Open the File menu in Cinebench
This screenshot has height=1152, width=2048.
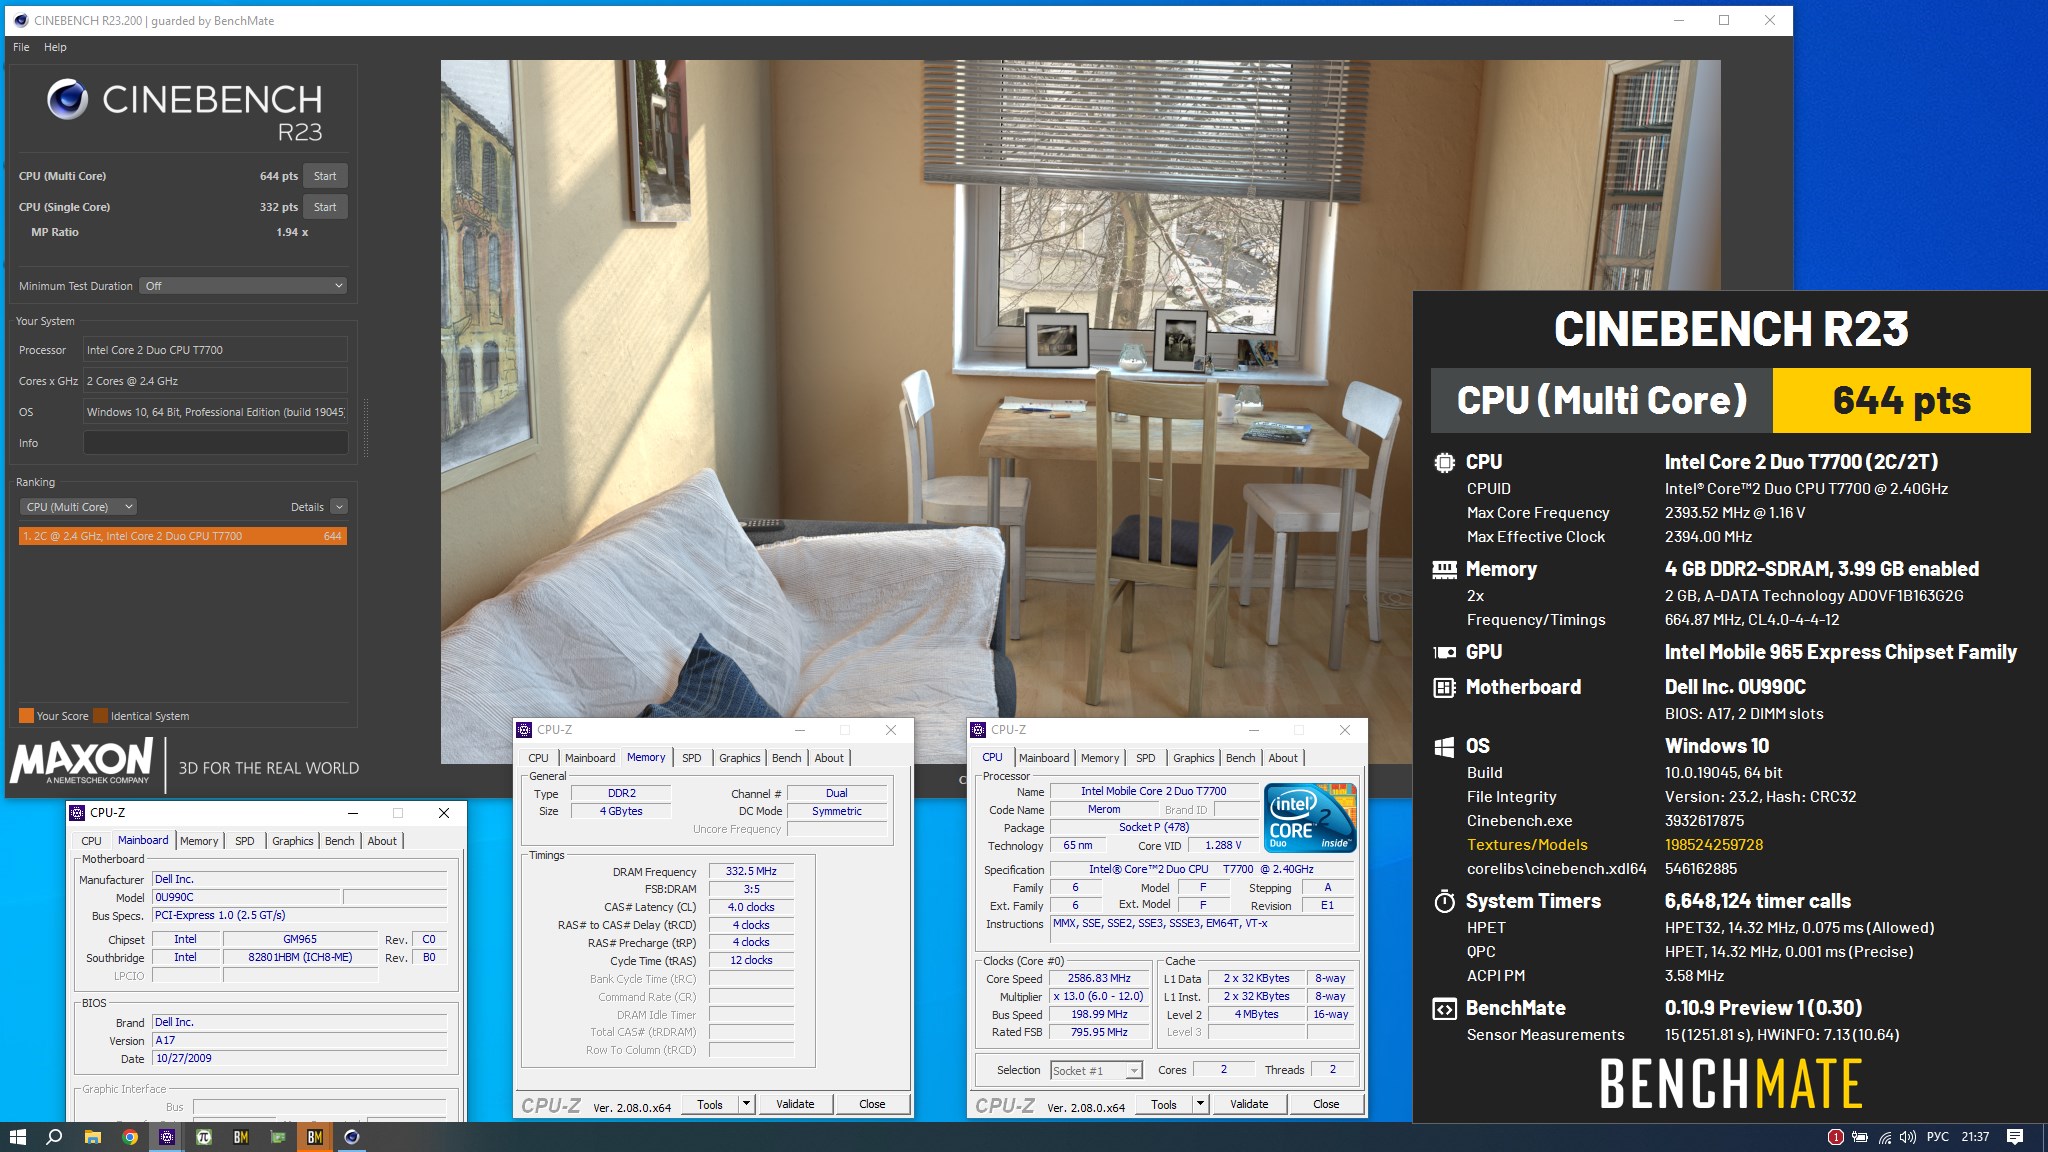(x=21, y=47)
